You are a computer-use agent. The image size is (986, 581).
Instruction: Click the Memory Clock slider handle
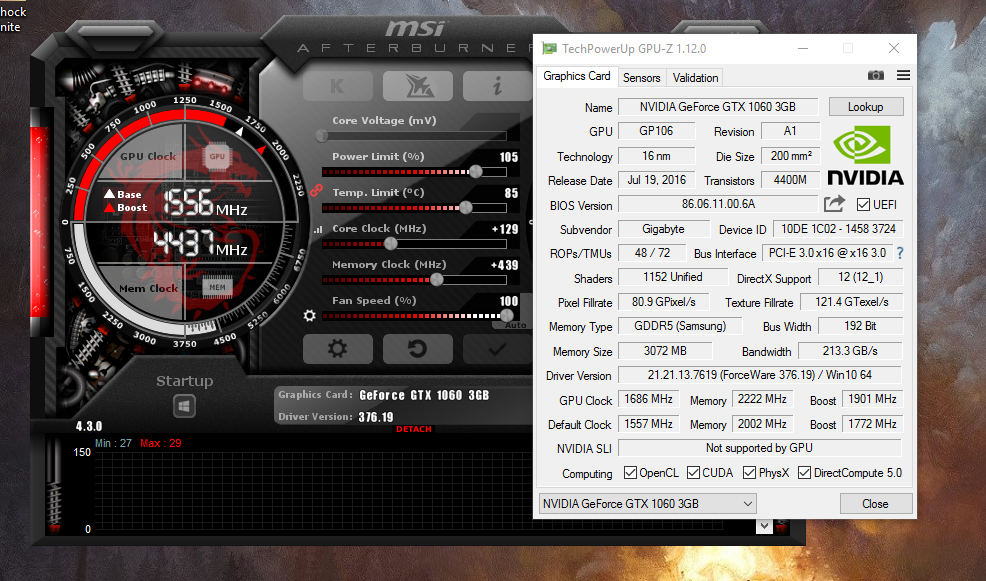click(436, 279)
